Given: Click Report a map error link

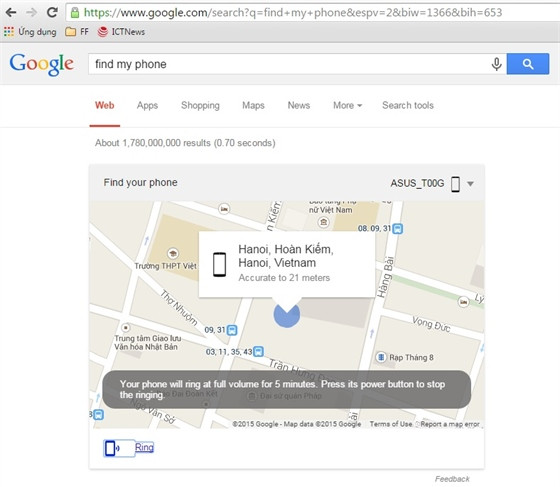Looking at the screenshot, I should (450, 424).
